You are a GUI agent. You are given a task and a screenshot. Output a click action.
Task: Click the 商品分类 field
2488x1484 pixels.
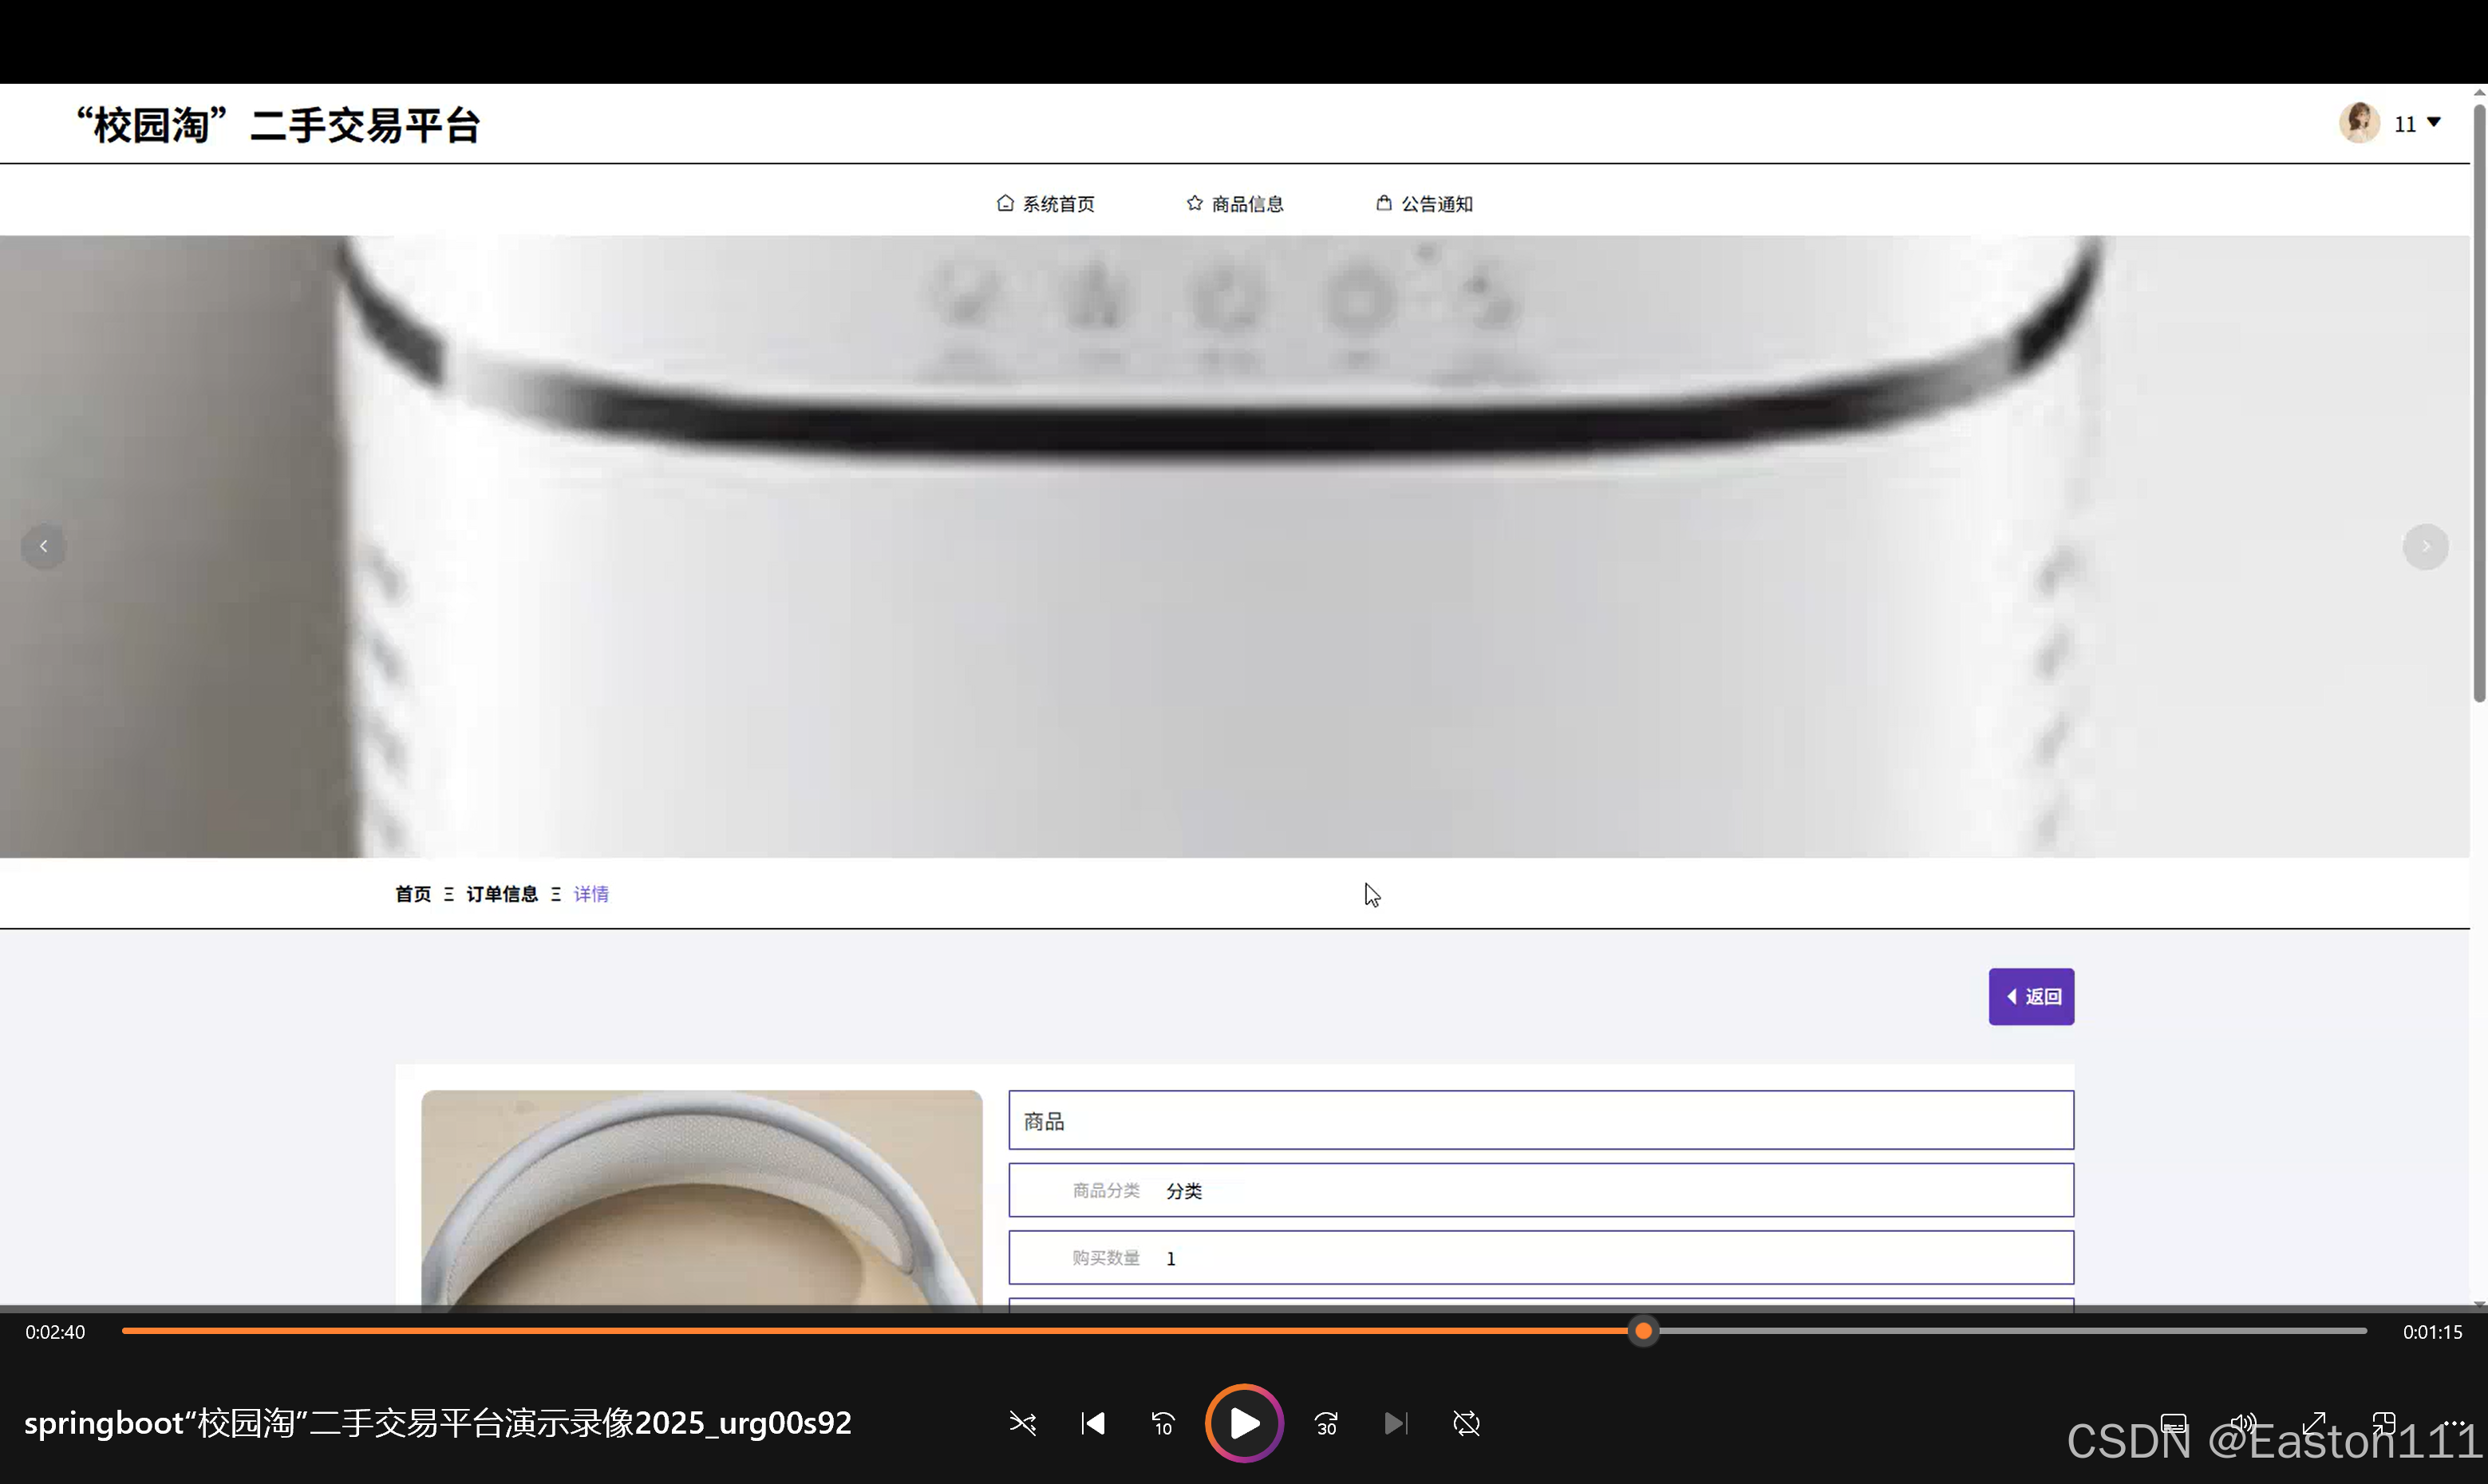(x=1541, y=1190)
